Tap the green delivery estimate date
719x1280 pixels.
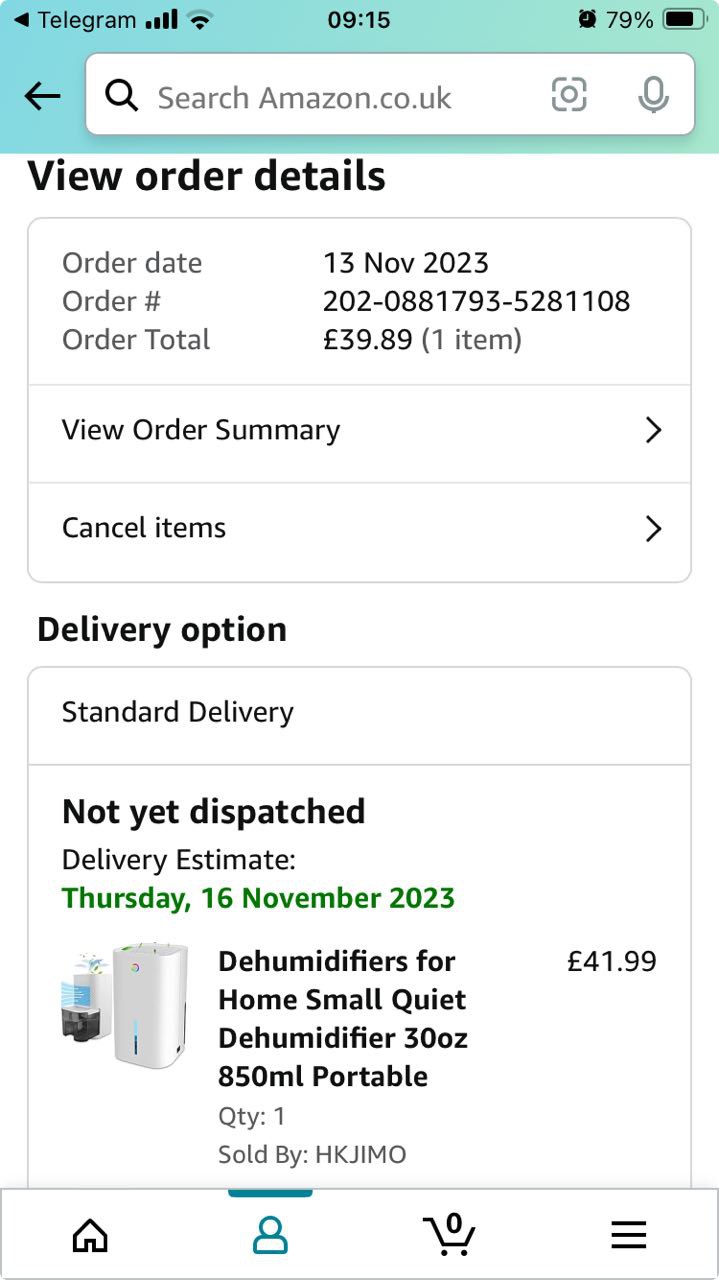pos(258,897)
